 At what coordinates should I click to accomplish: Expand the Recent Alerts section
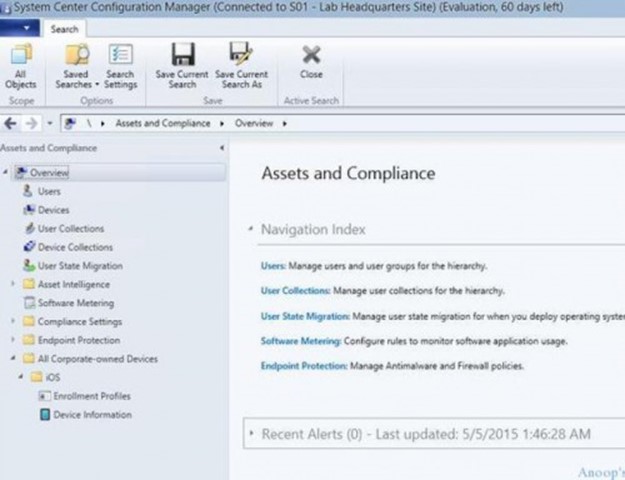pyautogui.click(x=252, y=433)
